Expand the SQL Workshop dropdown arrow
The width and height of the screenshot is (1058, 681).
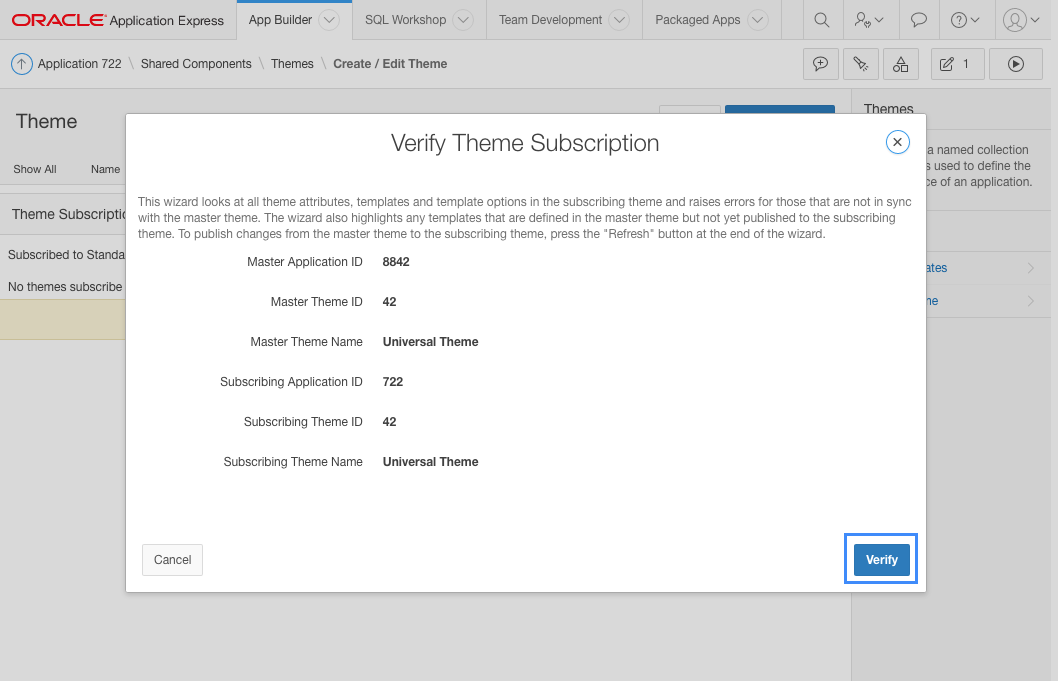462,20
